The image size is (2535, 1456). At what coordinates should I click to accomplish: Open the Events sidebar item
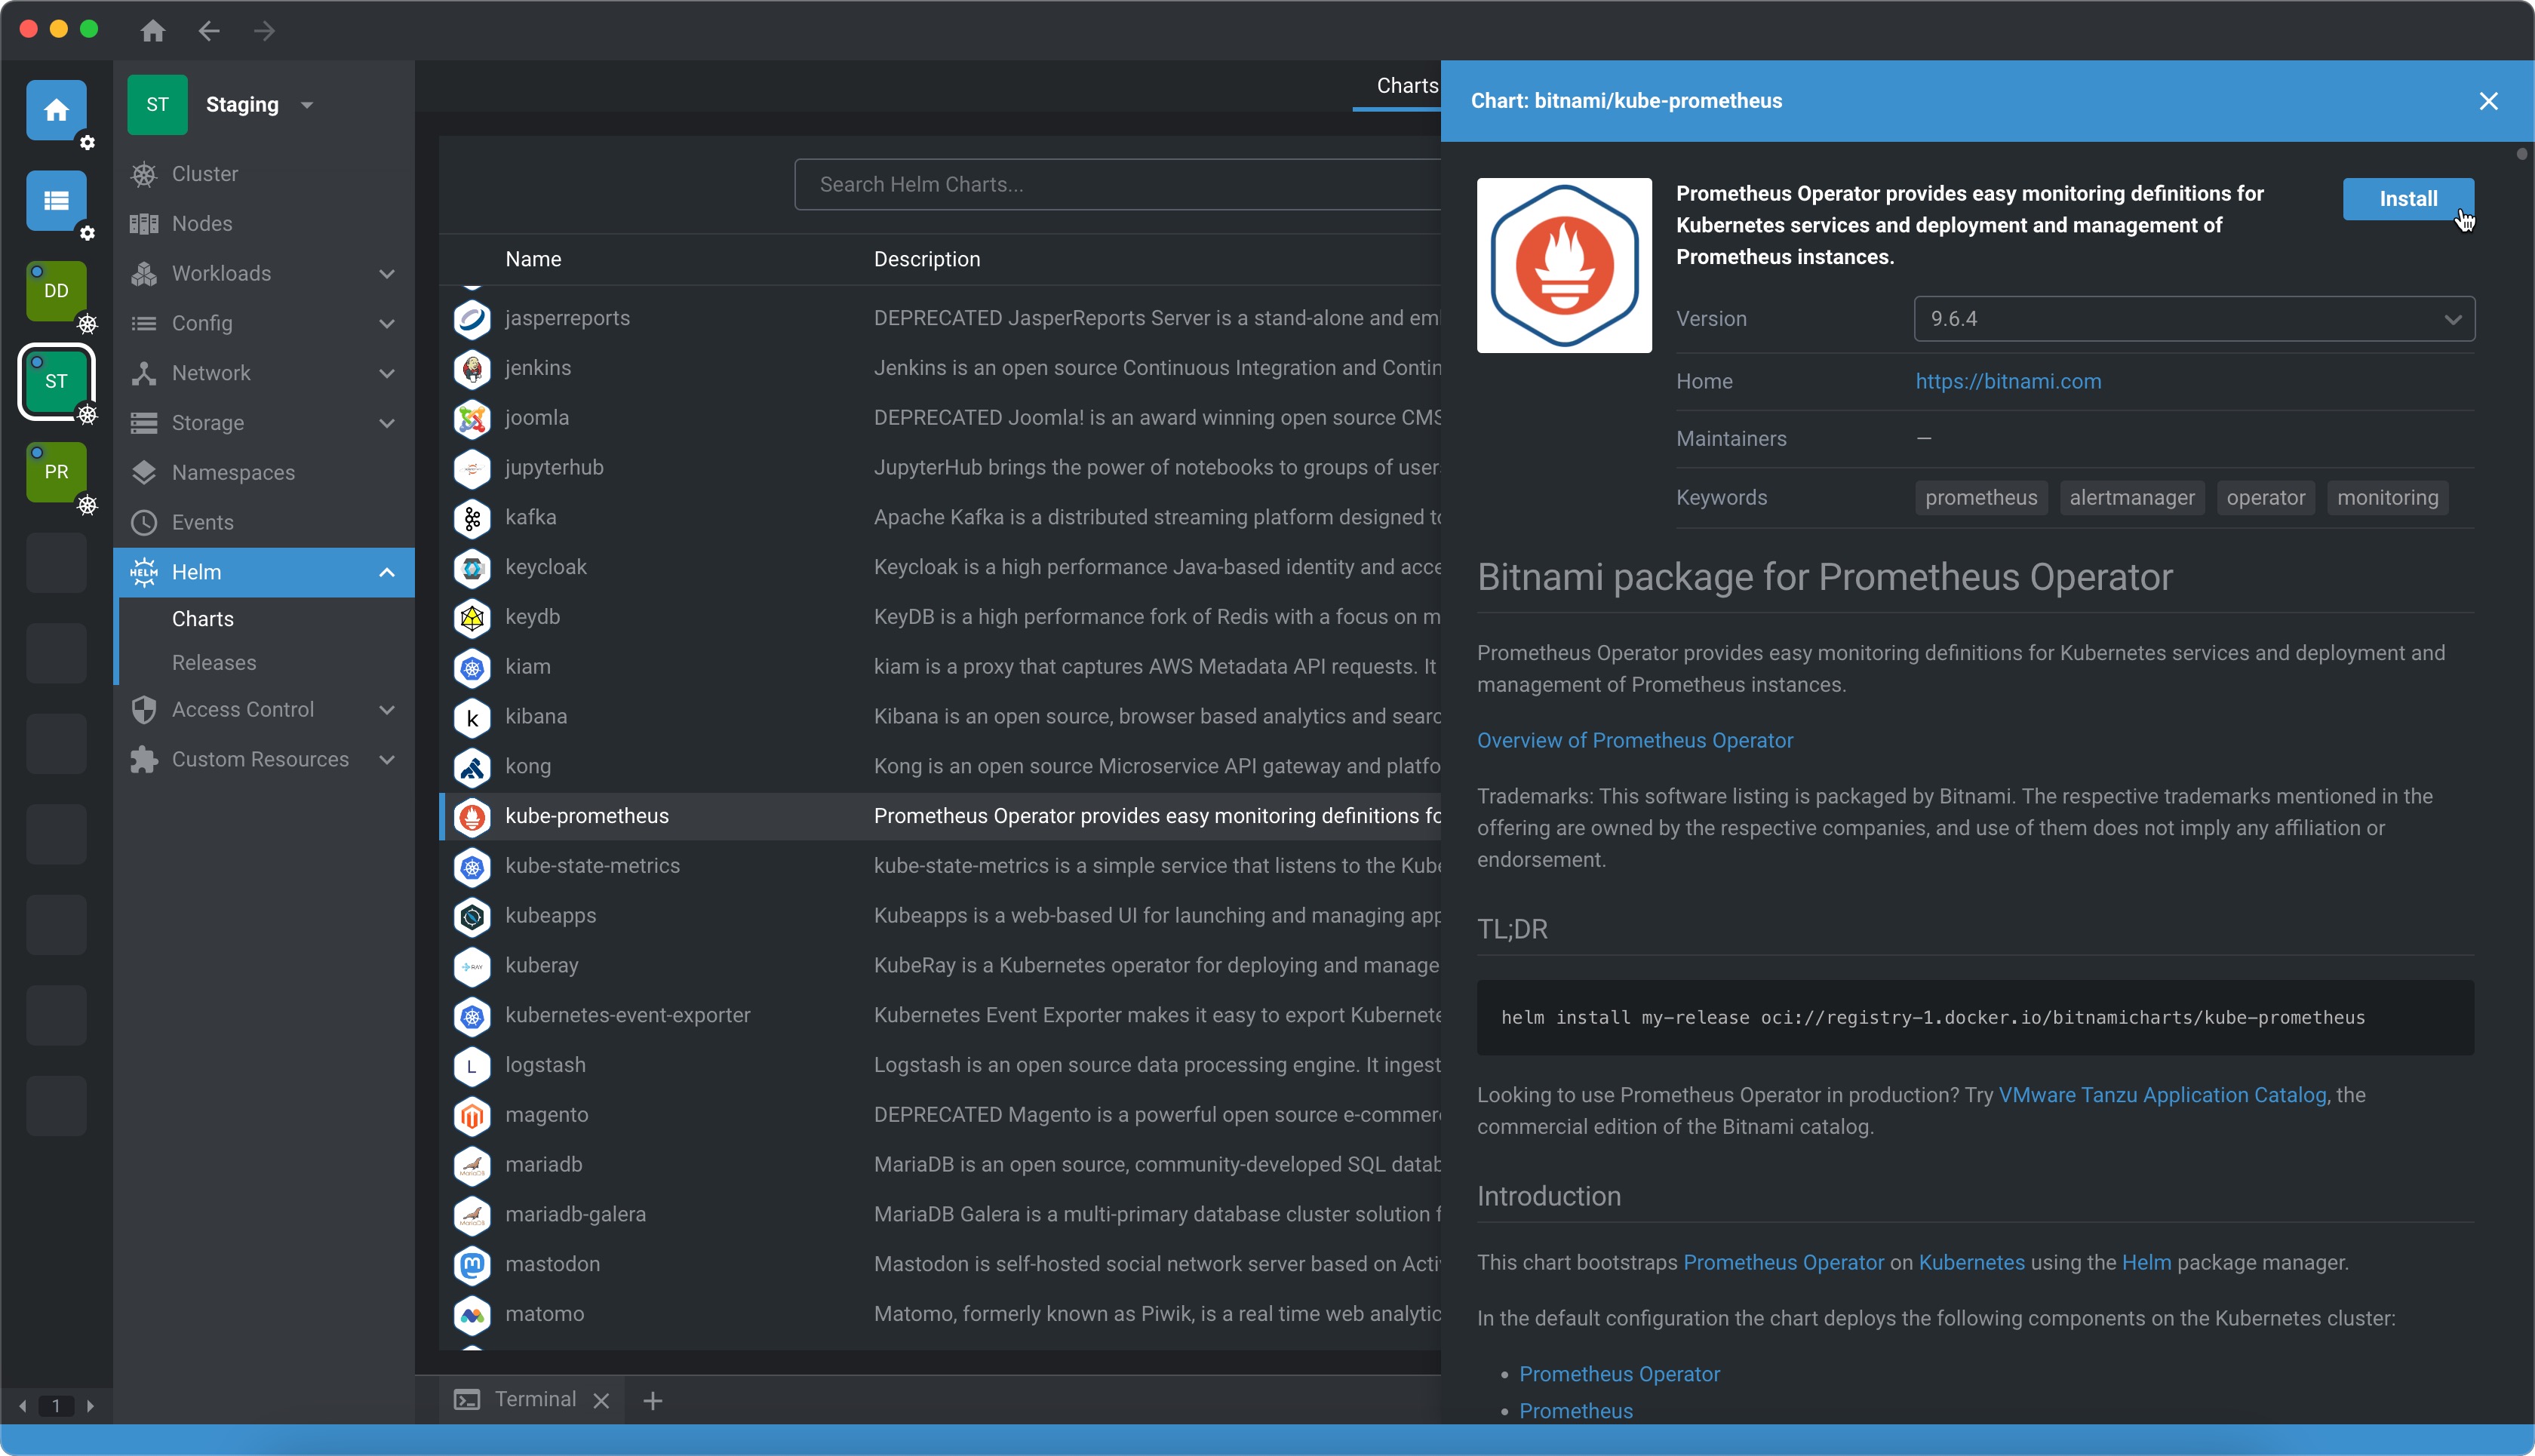click(x=202, y=522)
